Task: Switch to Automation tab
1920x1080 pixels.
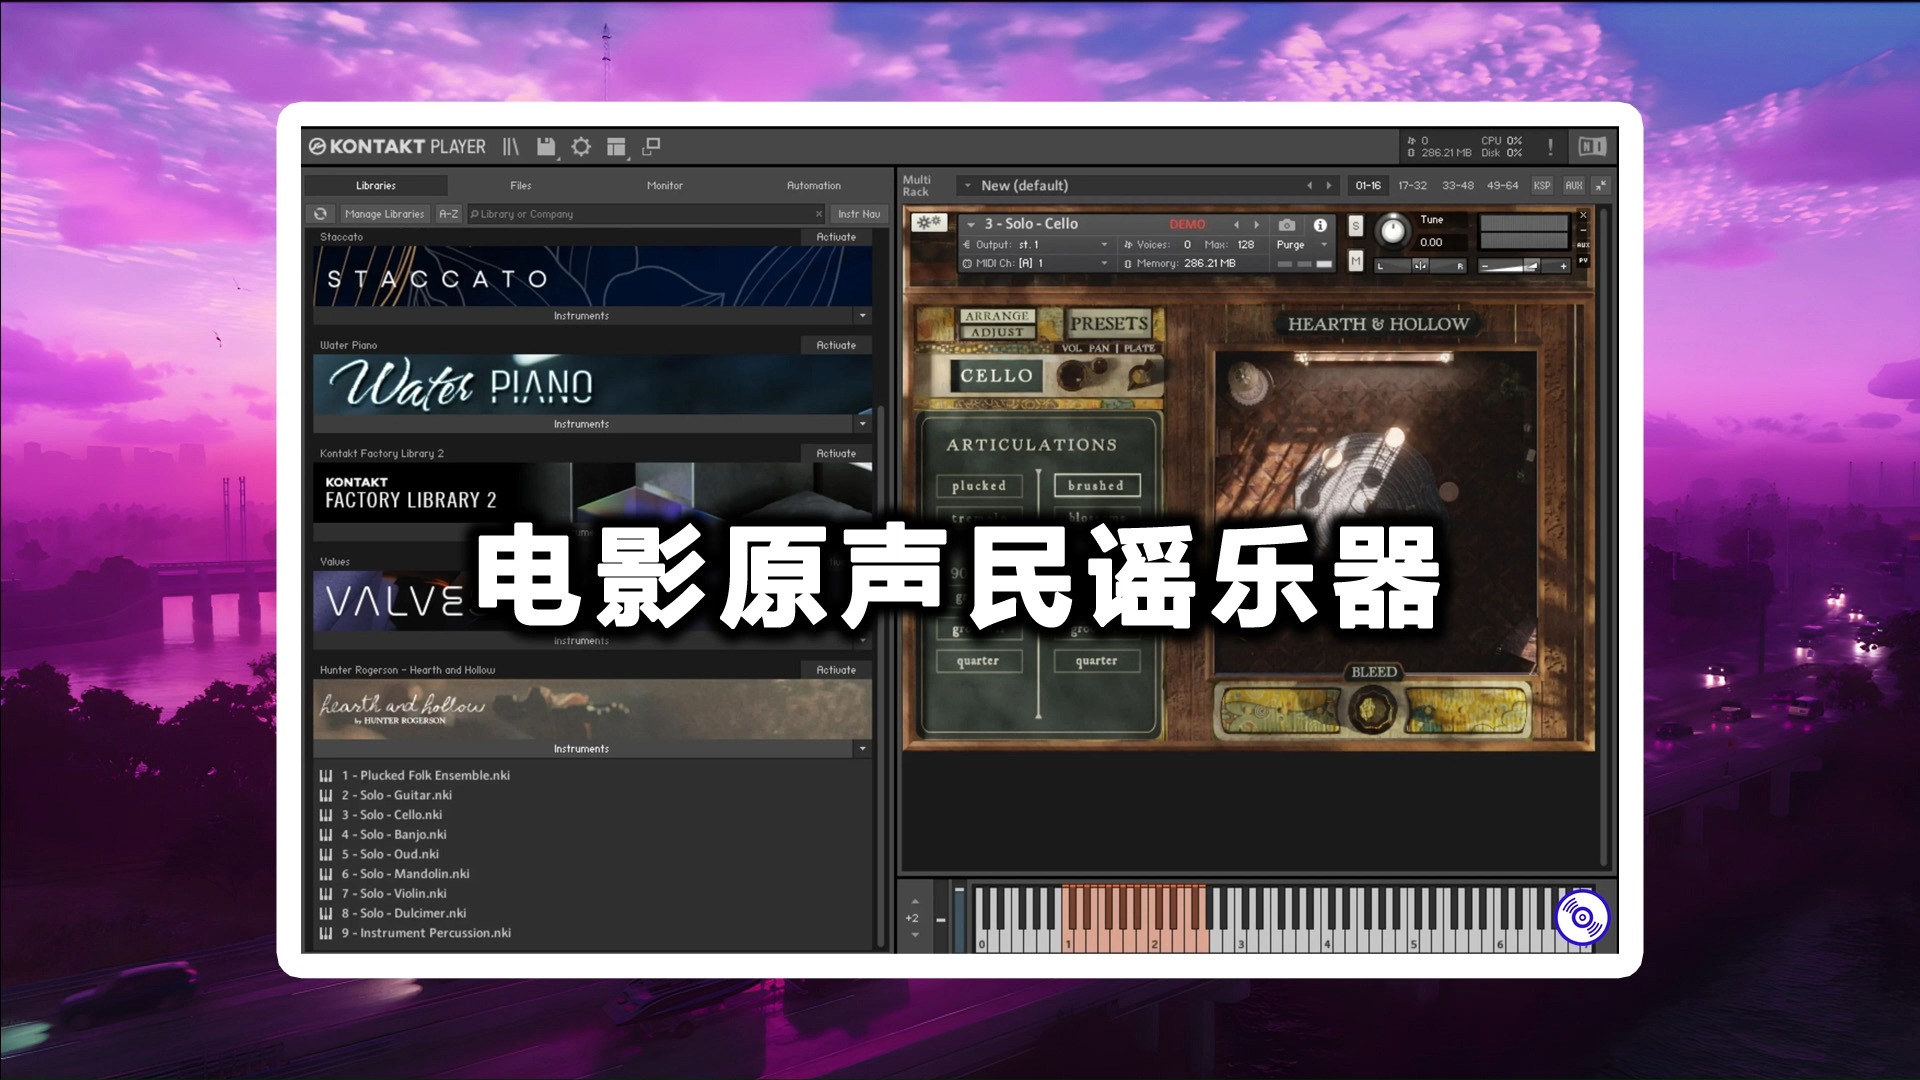Action: (814, 186)
